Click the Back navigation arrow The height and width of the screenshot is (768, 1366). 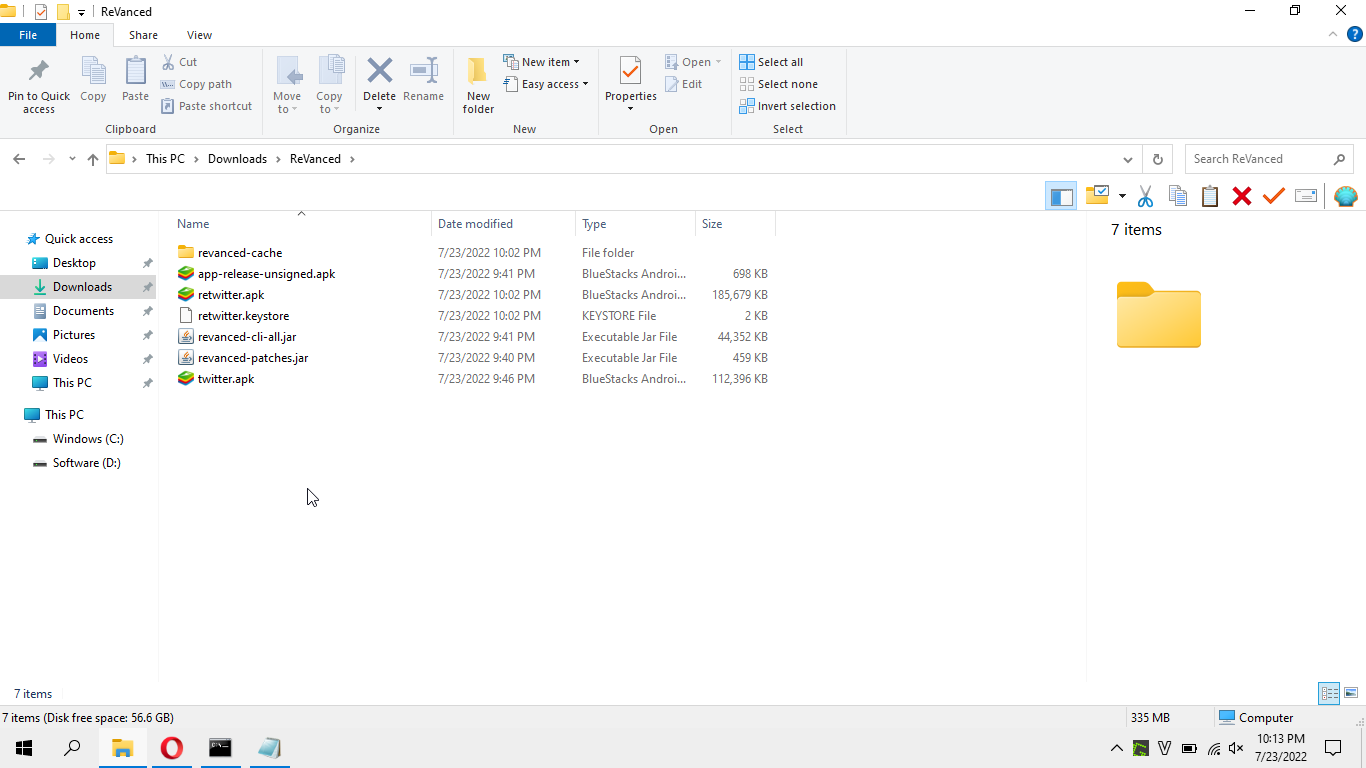point(19,159)
